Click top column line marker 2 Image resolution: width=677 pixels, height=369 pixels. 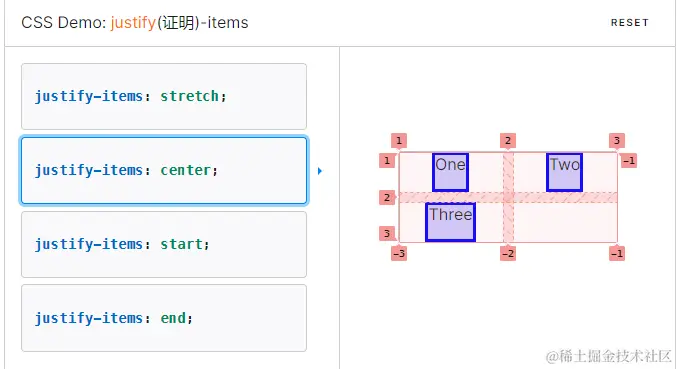(508, 141)
